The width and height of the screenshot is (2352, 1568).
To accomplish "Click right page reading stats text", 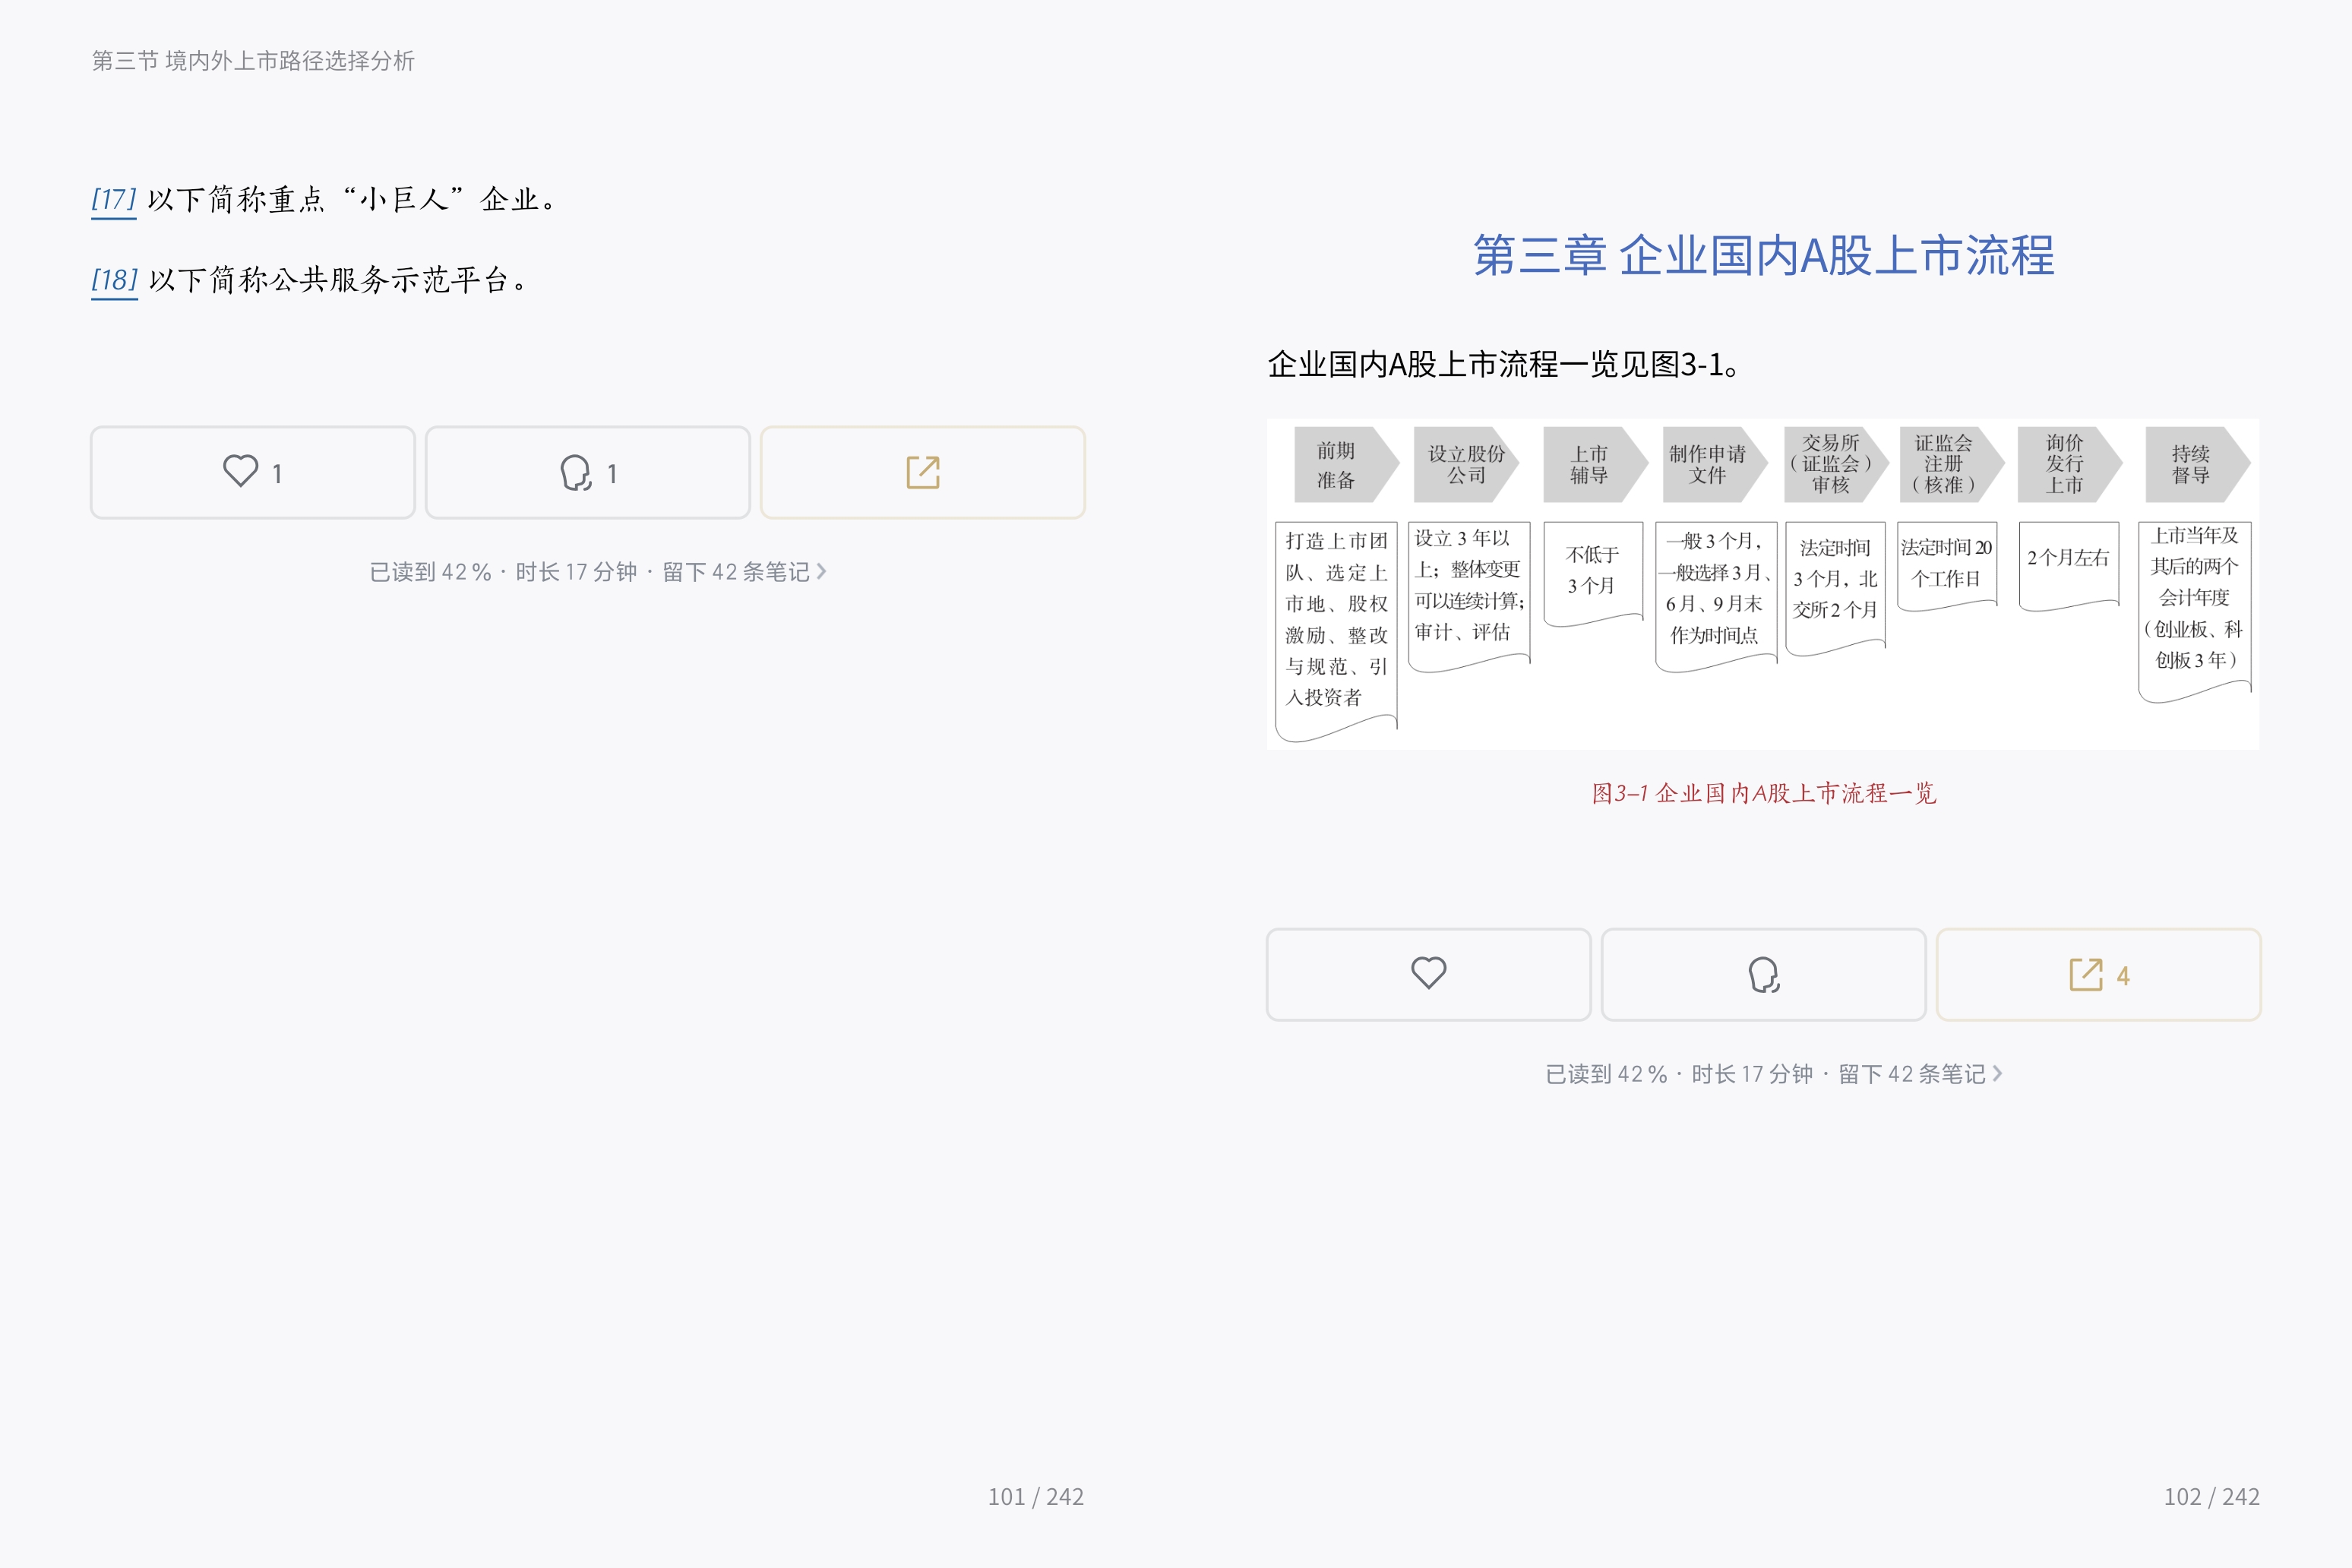I will [x=1764, y=1073].
